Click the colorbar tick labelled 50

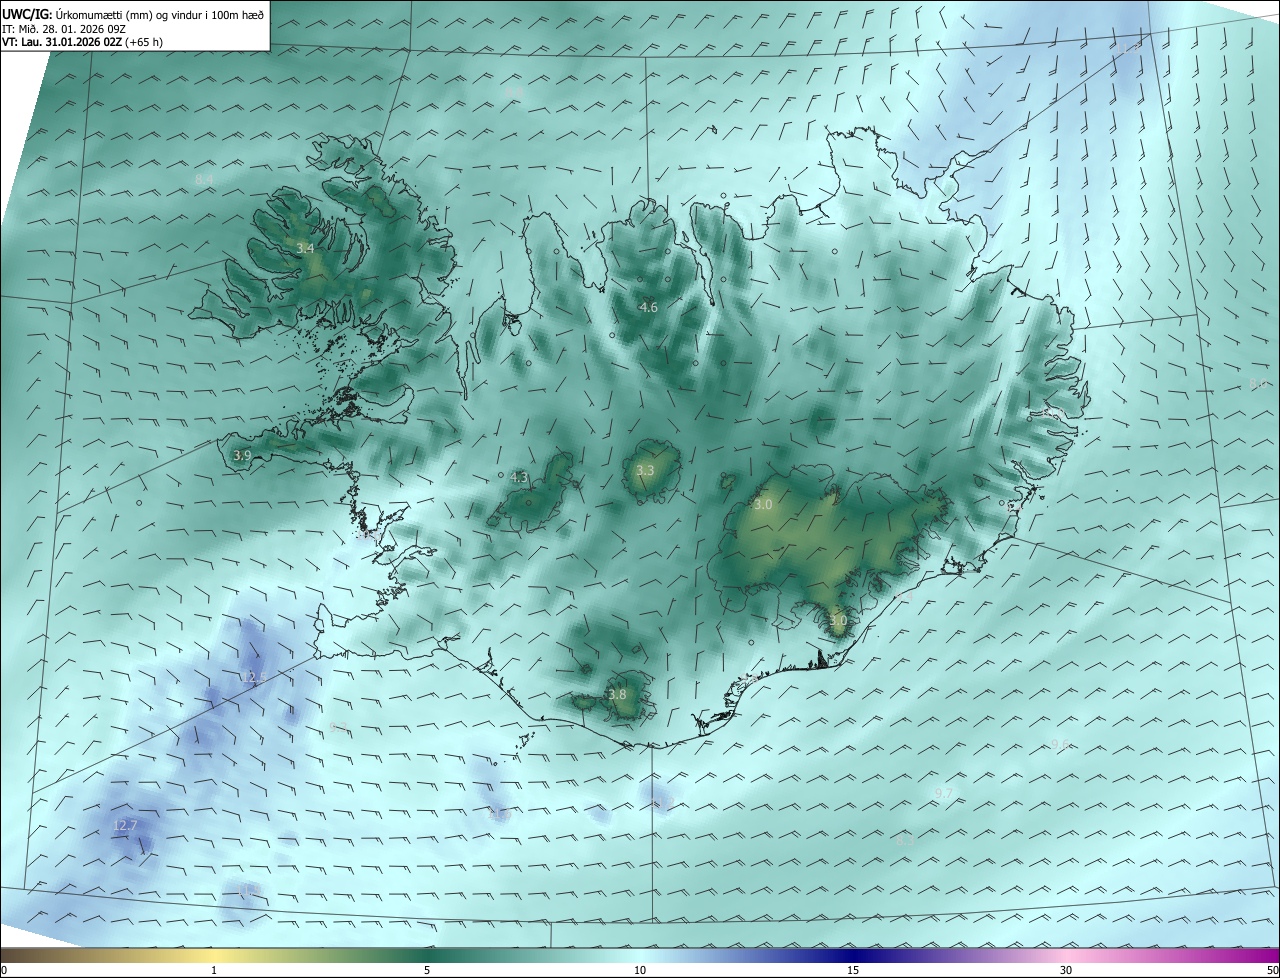(x=1272, y=971)
